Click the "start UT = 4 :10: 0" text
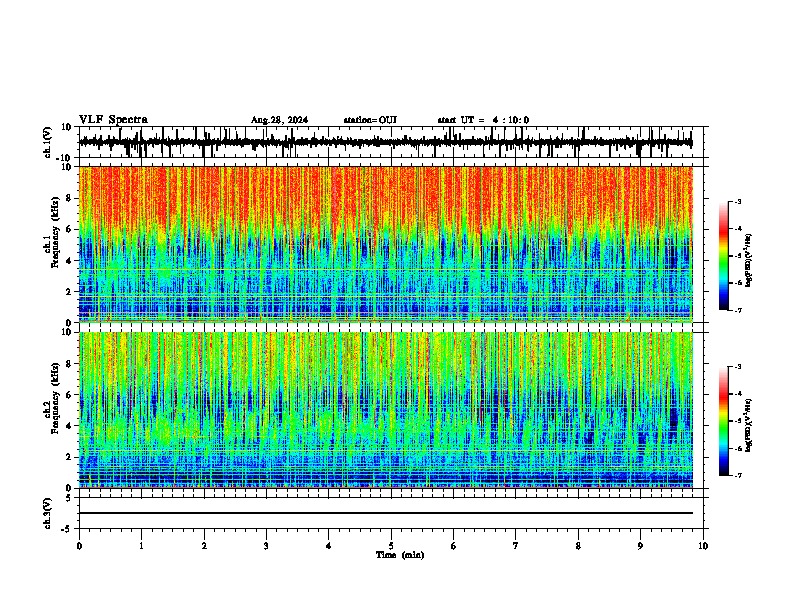Screen dimensions: 792x612 tap(483, 120)
